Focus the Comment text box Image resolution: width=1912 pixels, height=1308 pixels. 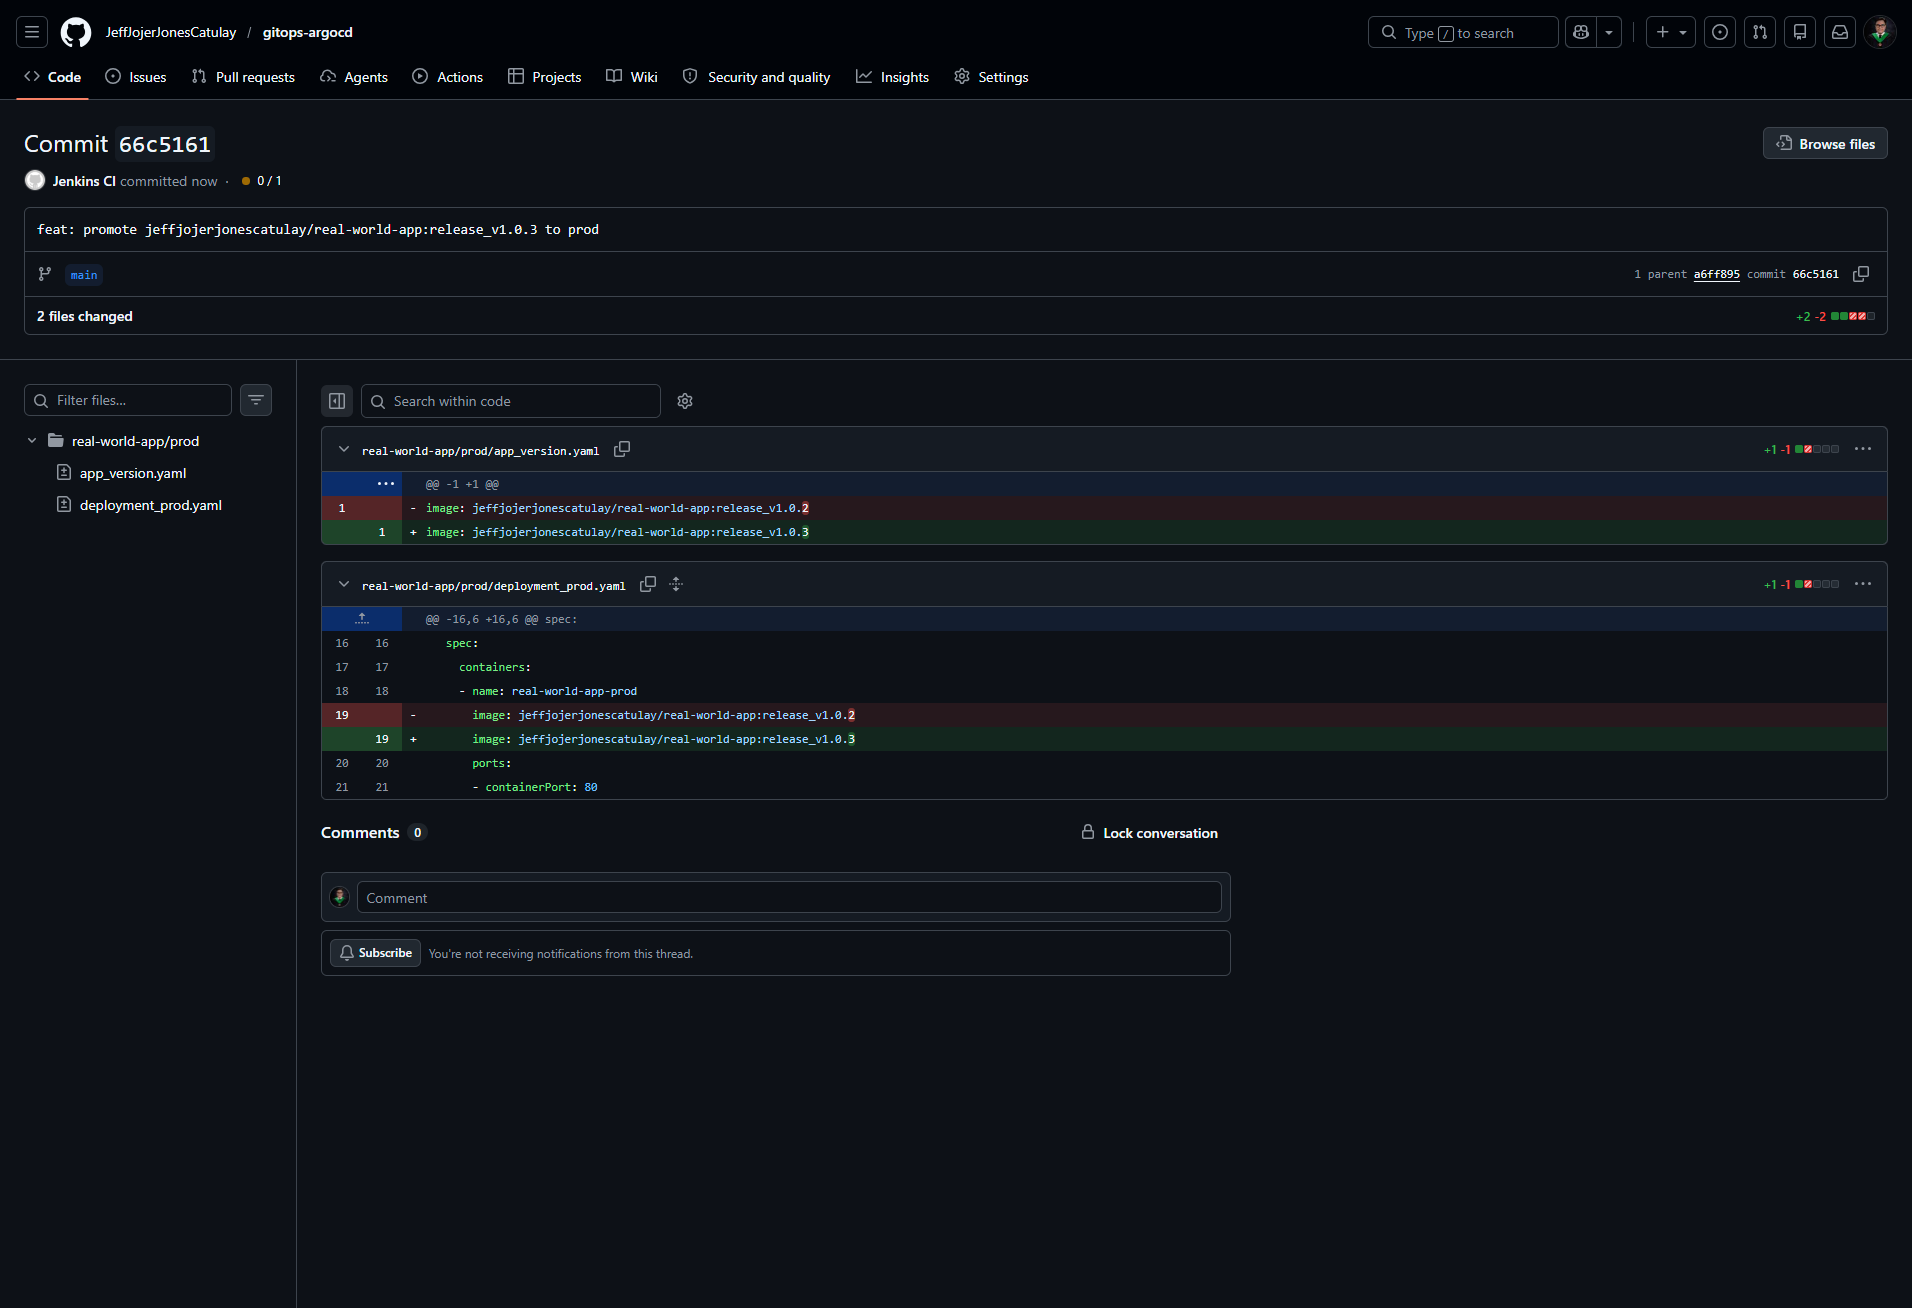coord(789,897)
